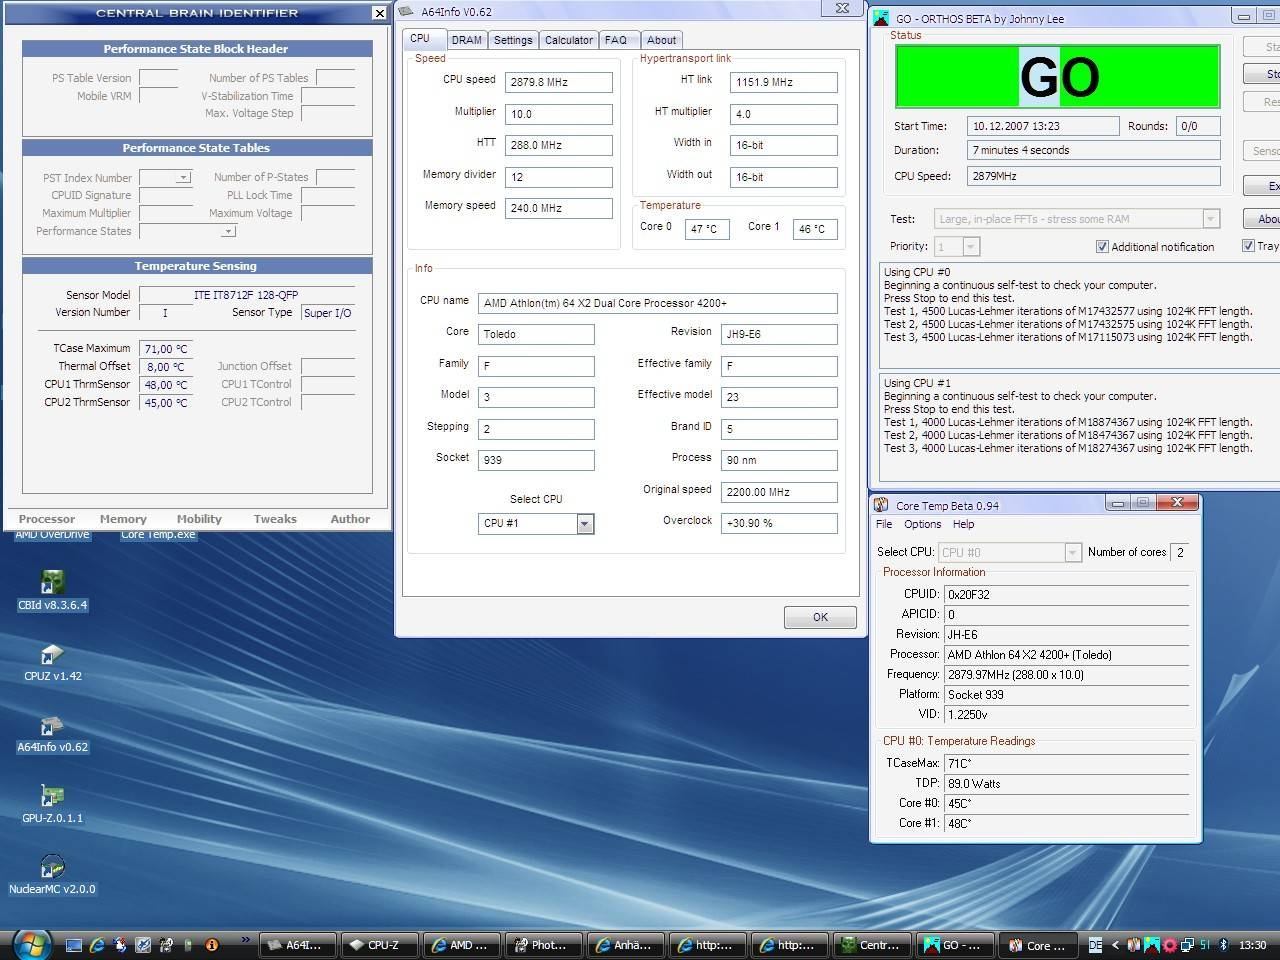Launch NuclearMC v2.0.0 from the desktop
The height and width of the screenshot is (960, 1280).
52,874
